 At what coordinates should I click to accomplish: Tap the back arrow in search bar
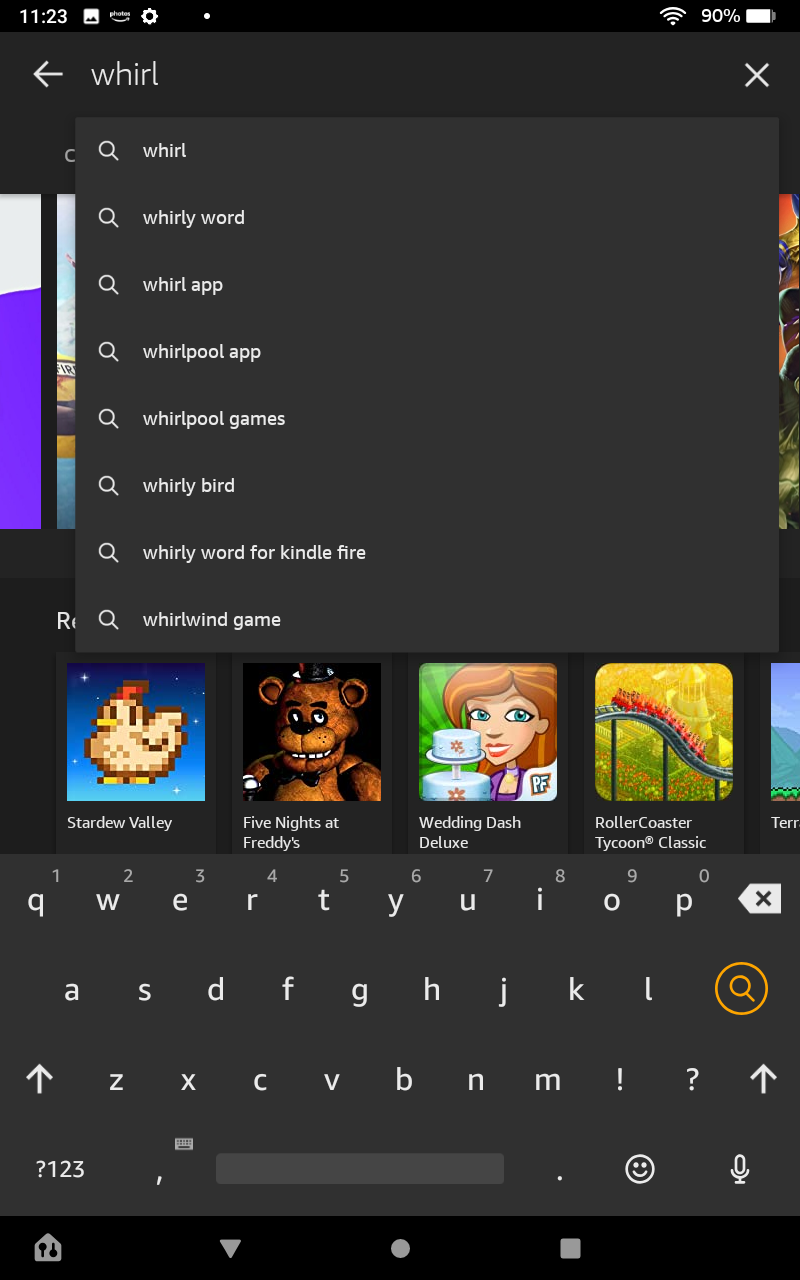click(x=47, y=74)
